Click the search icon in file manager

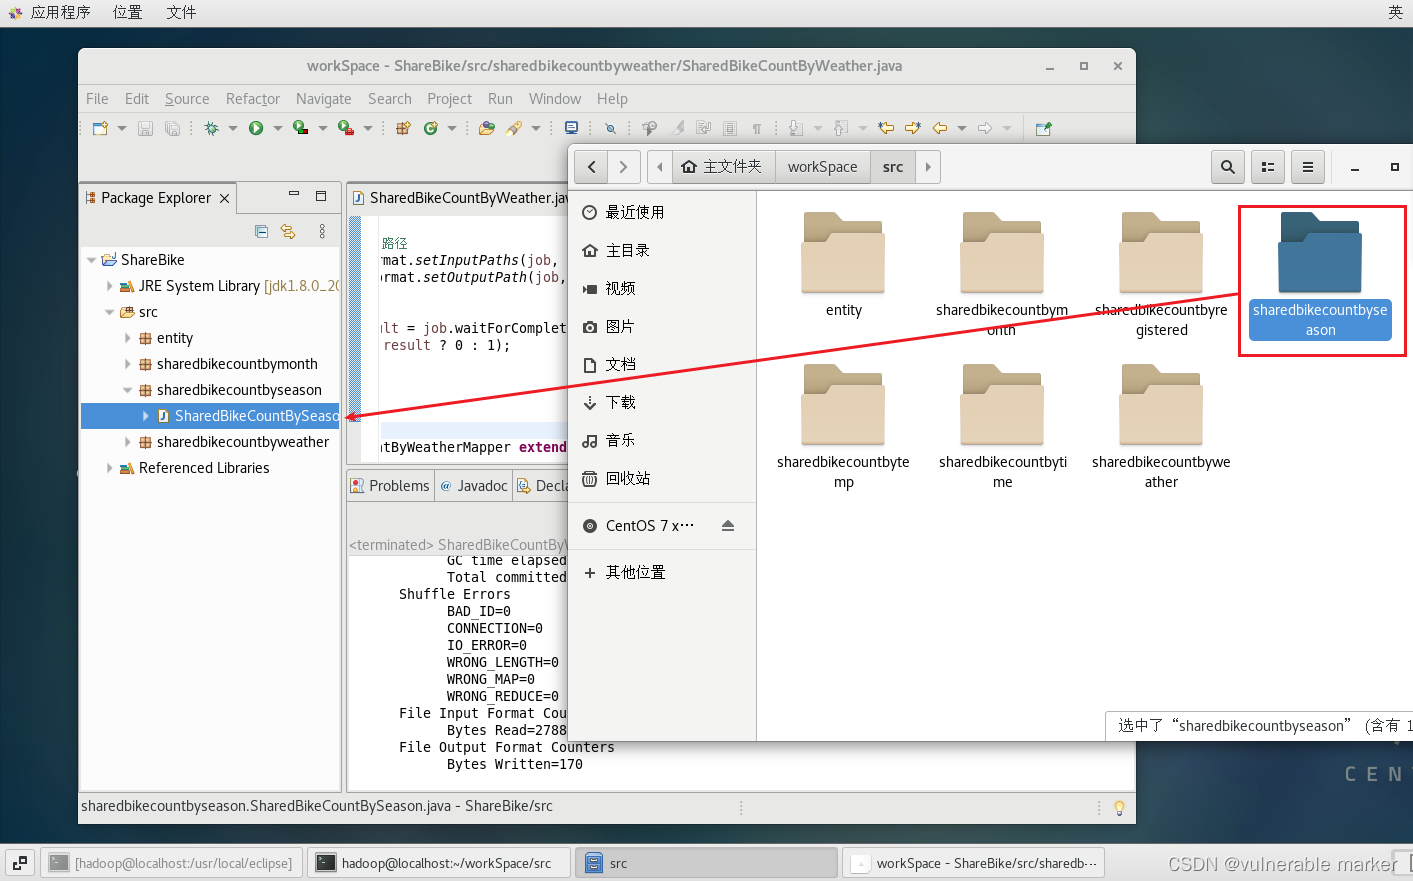(1228, 167)
